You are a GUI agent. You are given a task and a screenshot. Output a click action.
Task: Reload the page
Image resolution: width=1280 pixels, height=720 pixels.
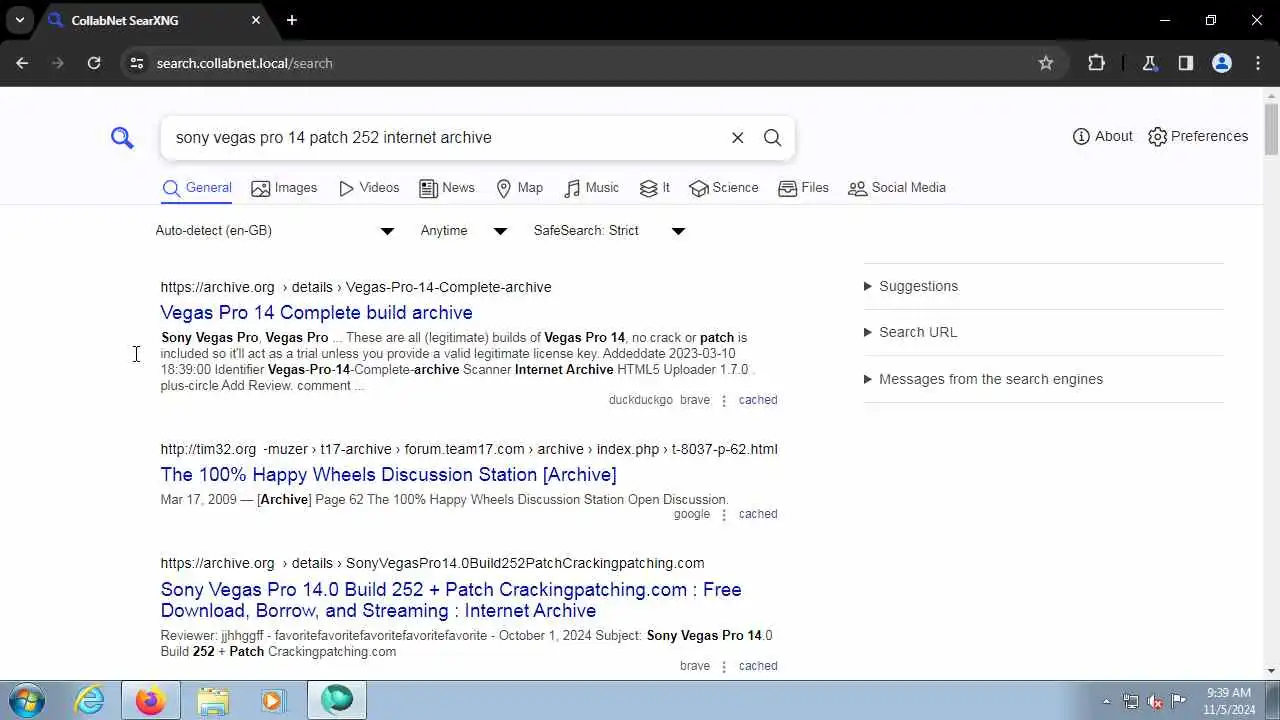coord(94,63)
